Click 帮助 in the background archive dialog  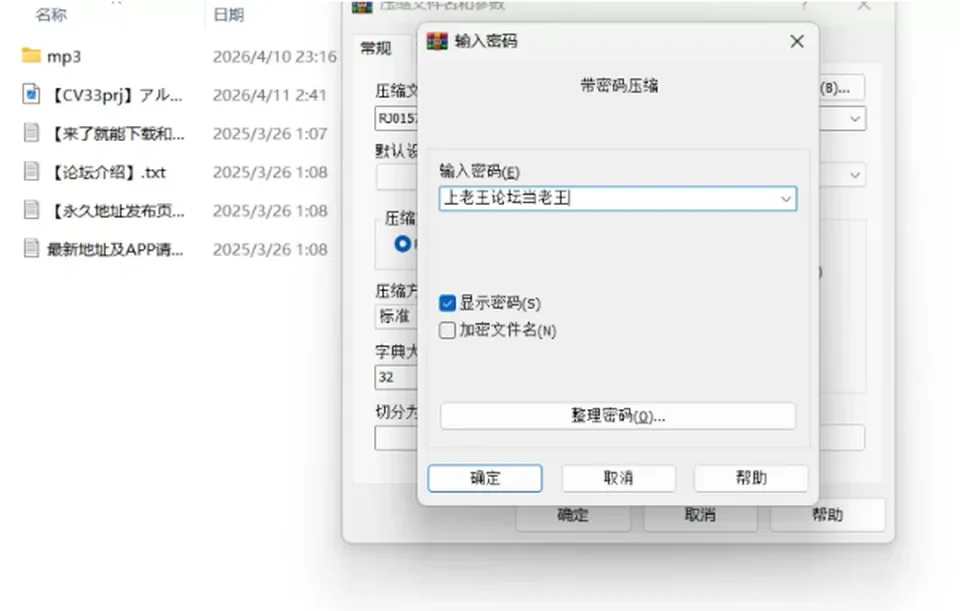[x=828, y=515]
